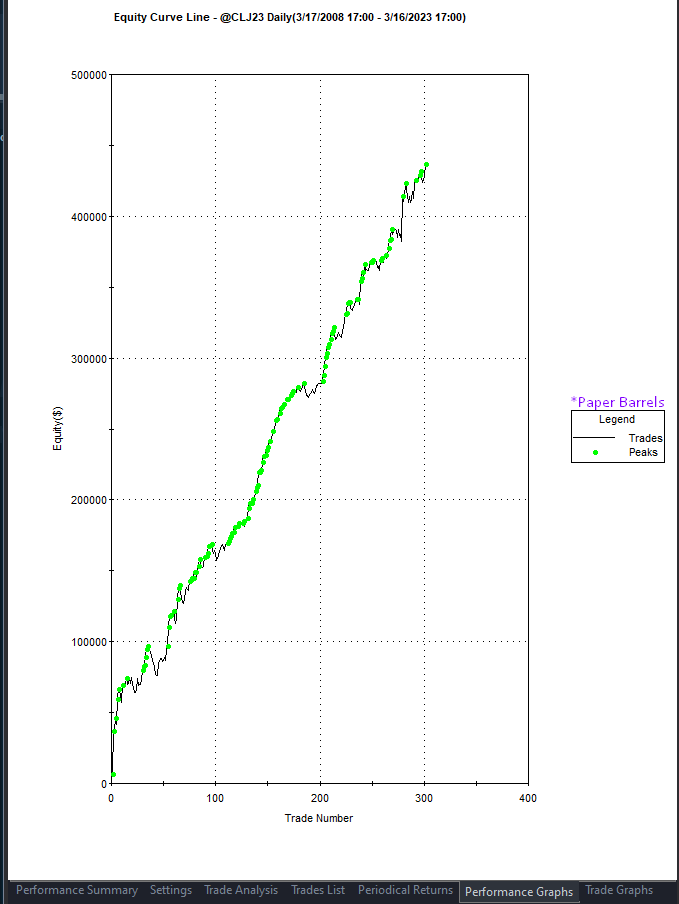Switch to the Settings tab
This screenshot has width=679, height=904.
(x=171, y=890)
